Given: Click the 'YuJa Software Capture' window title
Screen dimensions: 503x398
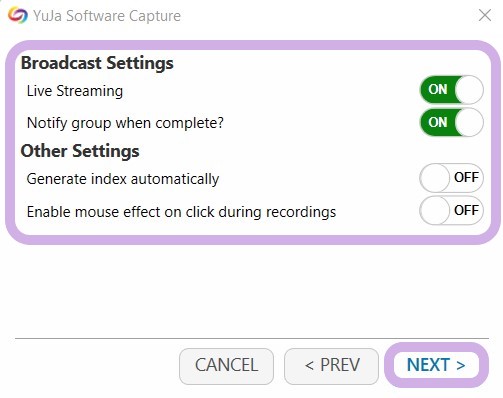Looking at the screenshot, I should click(x=107, y=16).
